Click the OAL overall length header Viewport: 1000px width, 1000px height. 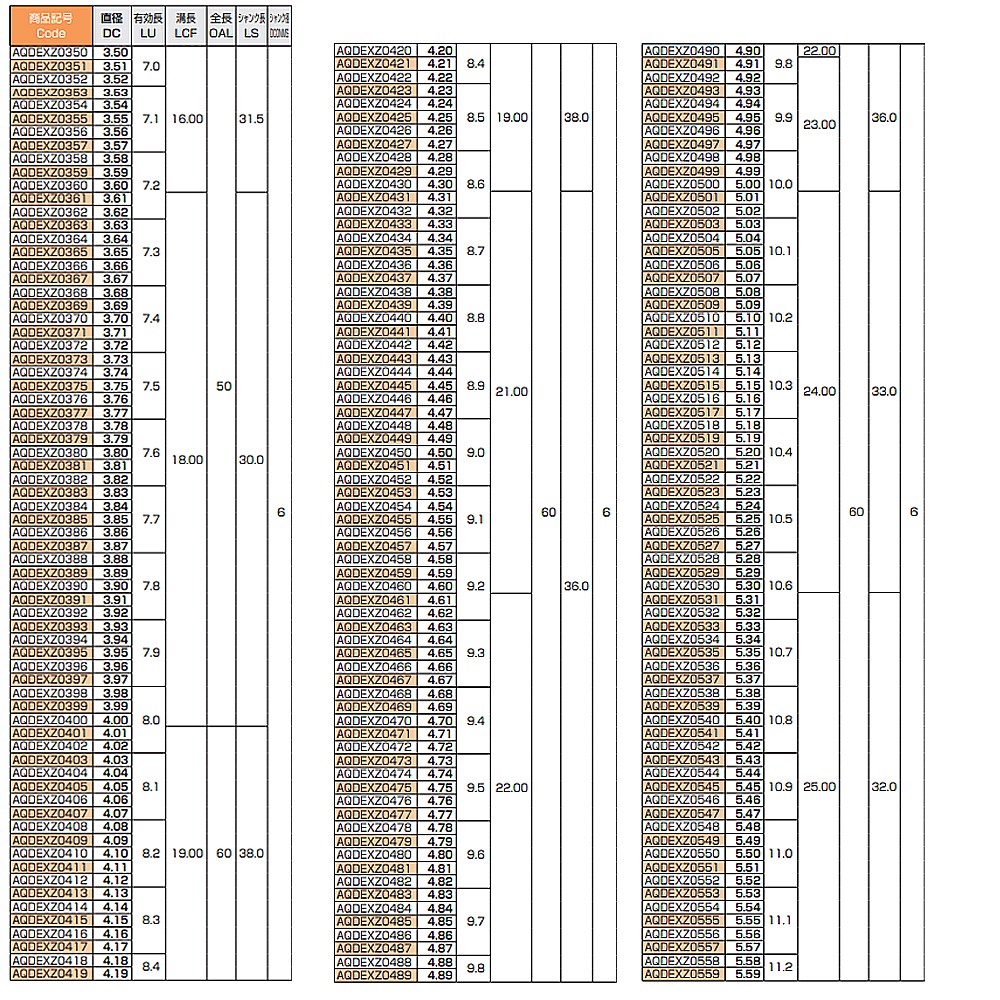(223, 25)
